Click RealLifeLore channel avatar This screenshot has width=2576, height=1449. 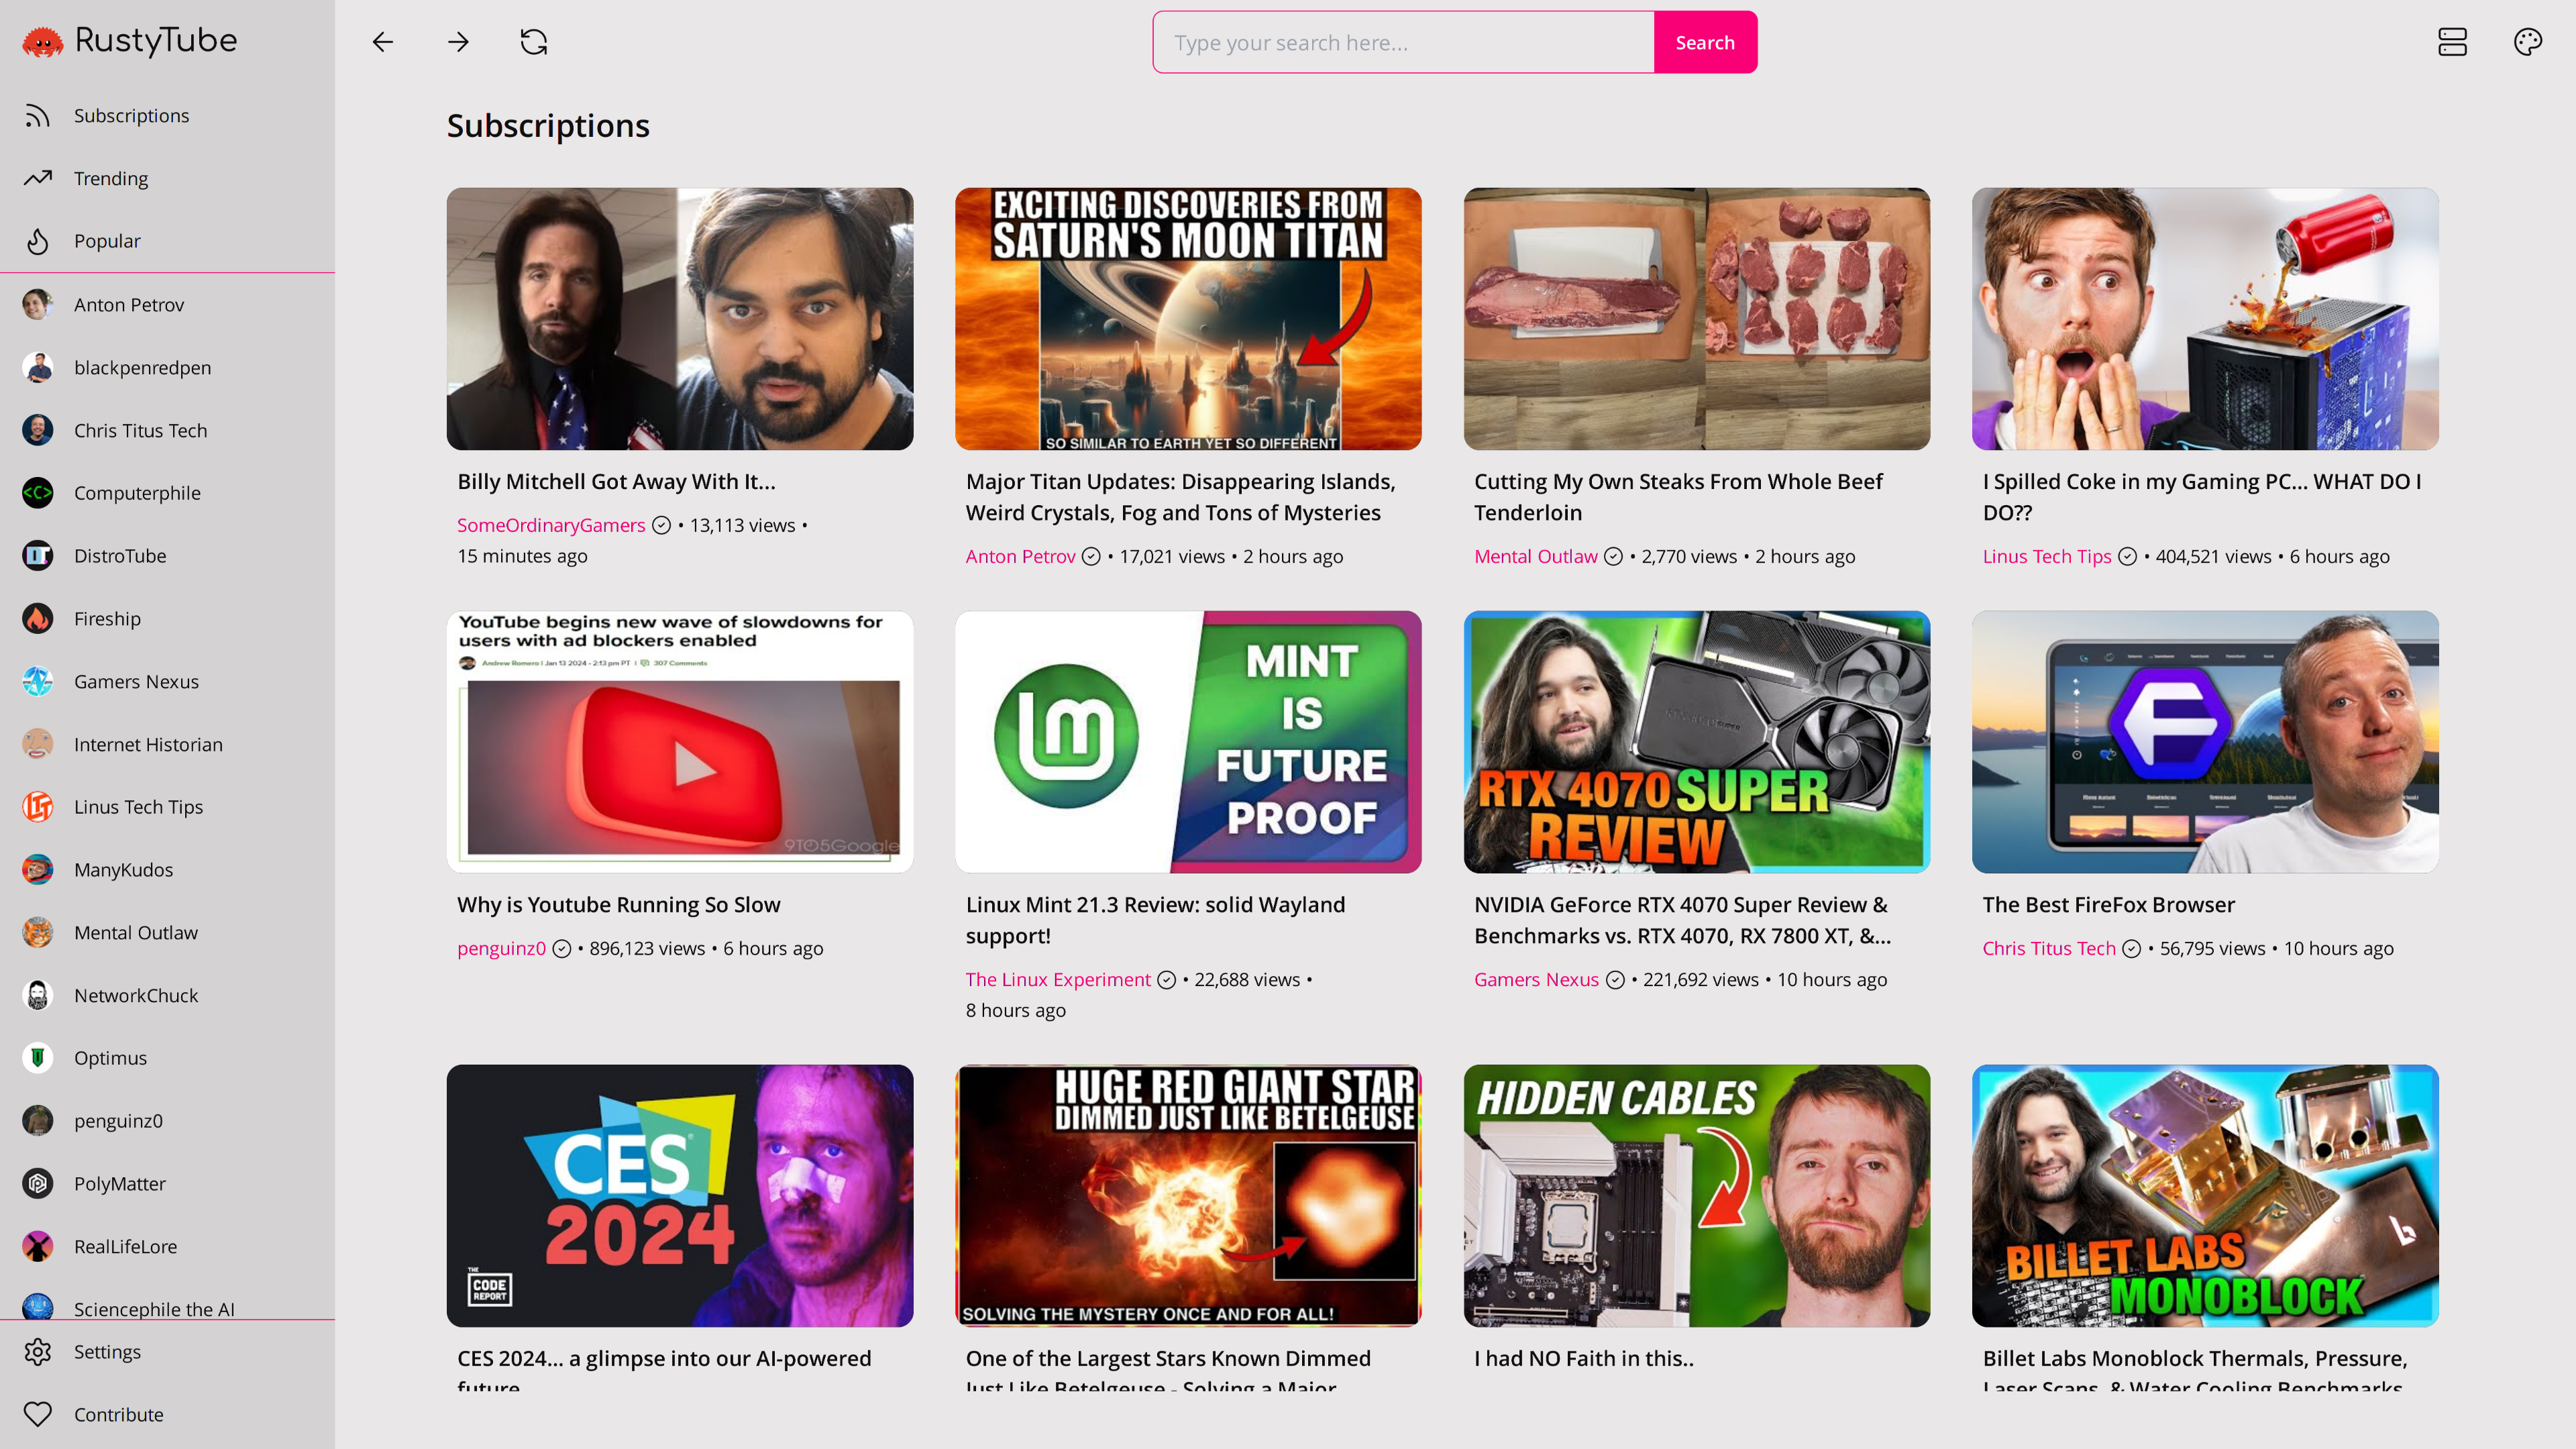tap(38, 1247)
